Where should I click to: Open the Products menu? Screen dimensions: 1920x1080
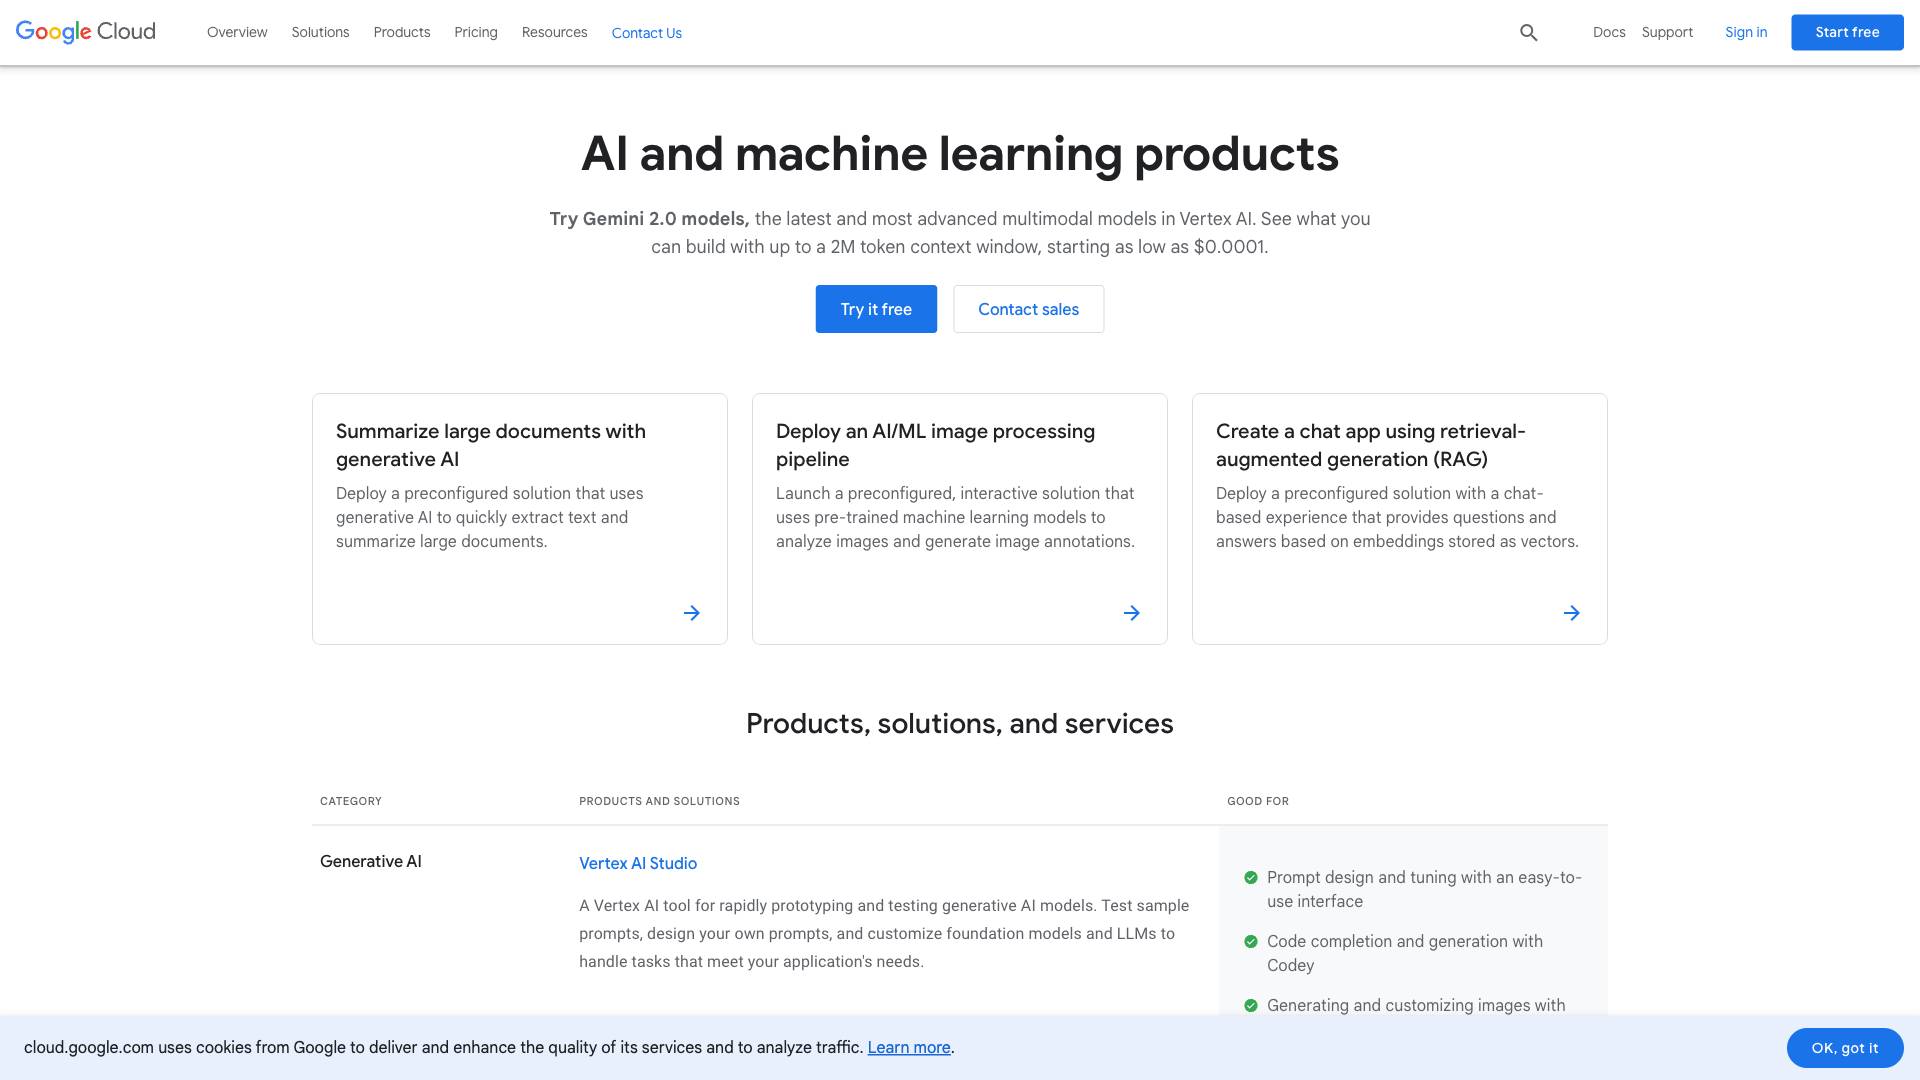pos(401,33)
